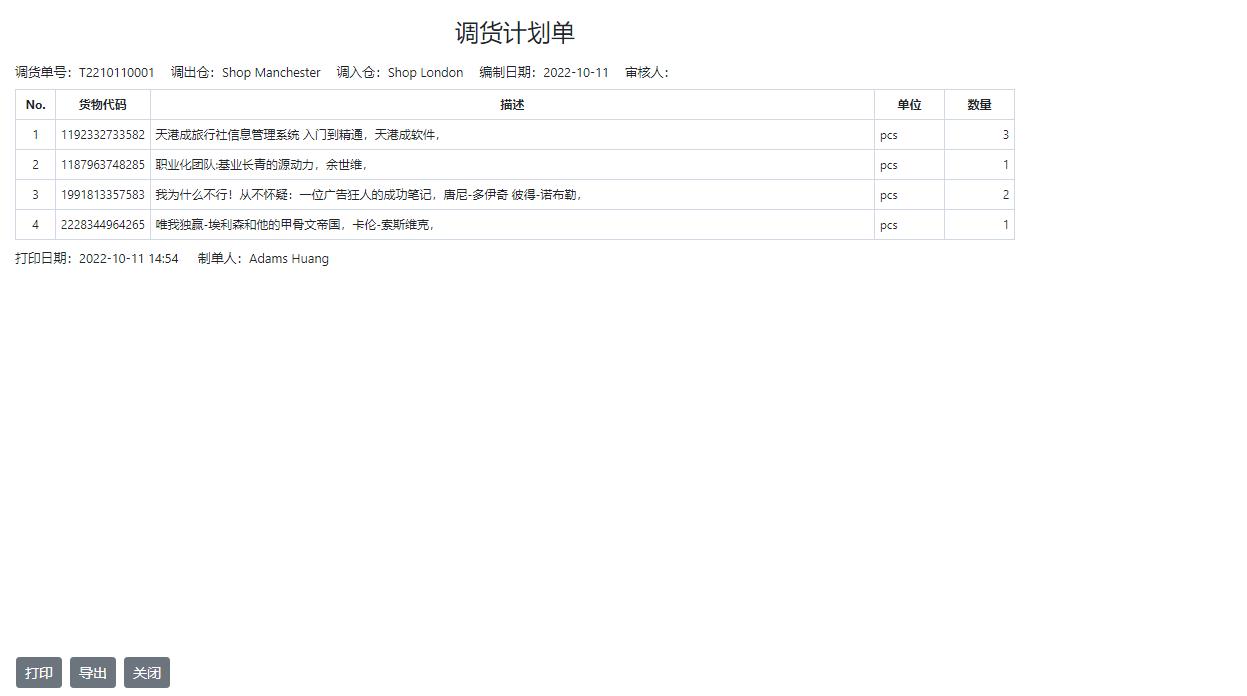Select description 天港成旅行社信息管理系统
The height and width of the screenshot is (696, 1247).
click(227, 135)
